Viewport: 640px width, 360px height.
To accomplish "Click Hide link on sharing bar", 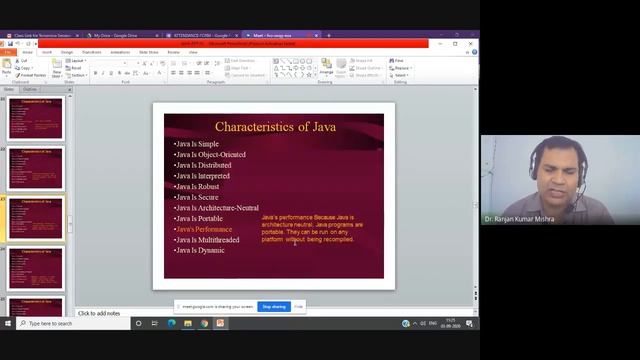I will tap(298, 307).
